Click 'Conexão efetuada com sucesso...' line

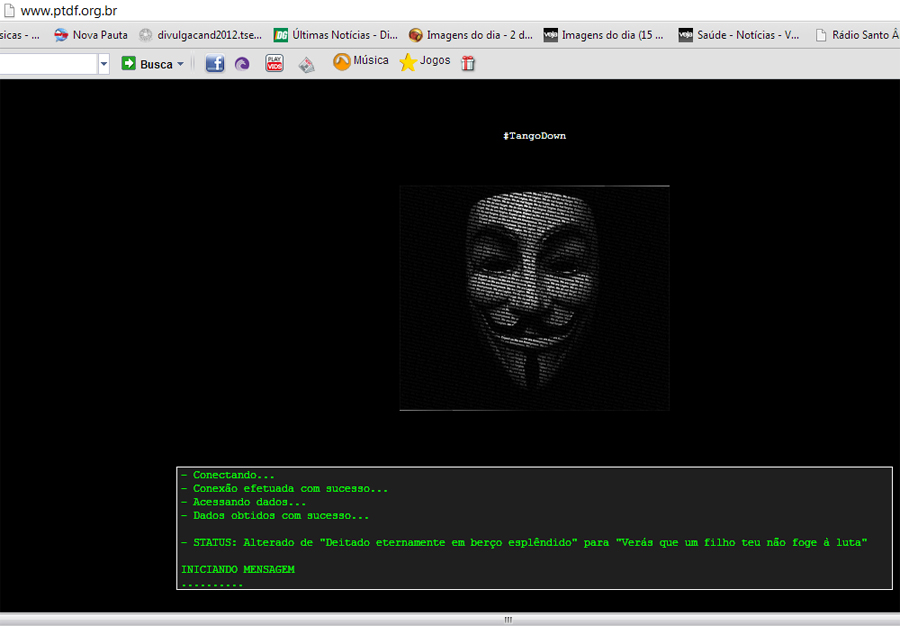pyautogui.click(x=285, y=489)
